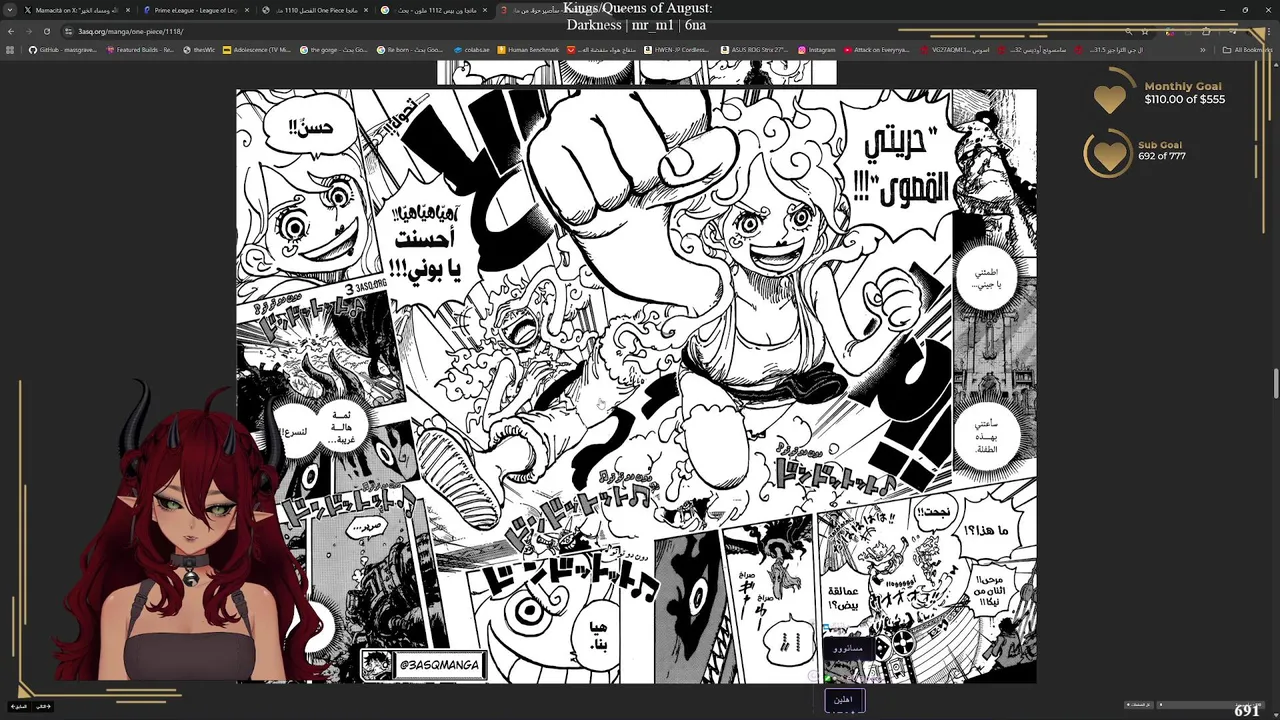This screenshot has width=1280, height=720.
Task: Click the browser forward arrow
Action: point(28,31)
